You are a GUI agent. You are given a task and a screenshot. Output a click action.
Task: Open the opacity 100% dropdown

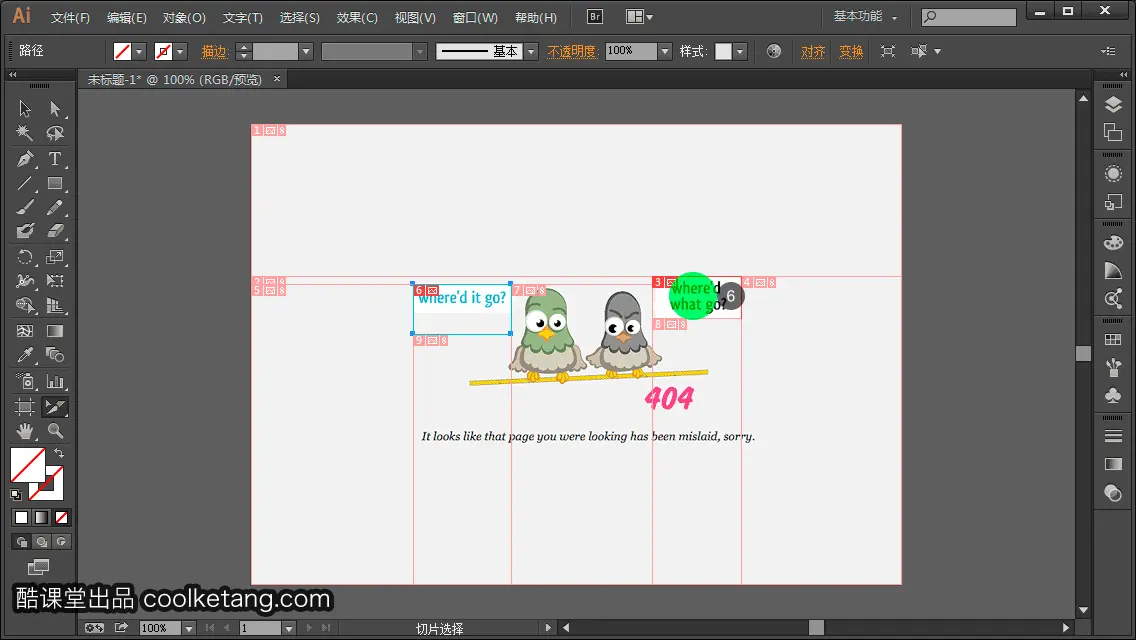665,51
